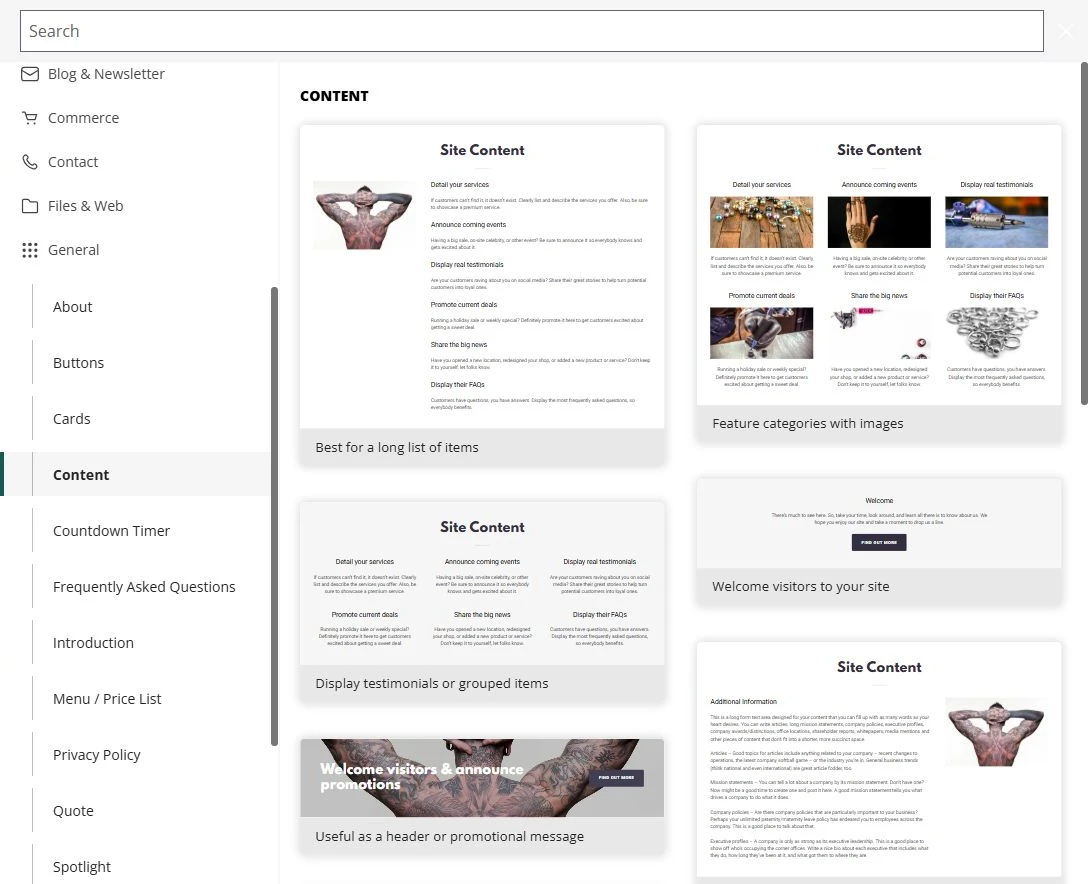Viewport: 1088px width, 884px height.
Task: Open the Files & Web category
Action: 85,206
